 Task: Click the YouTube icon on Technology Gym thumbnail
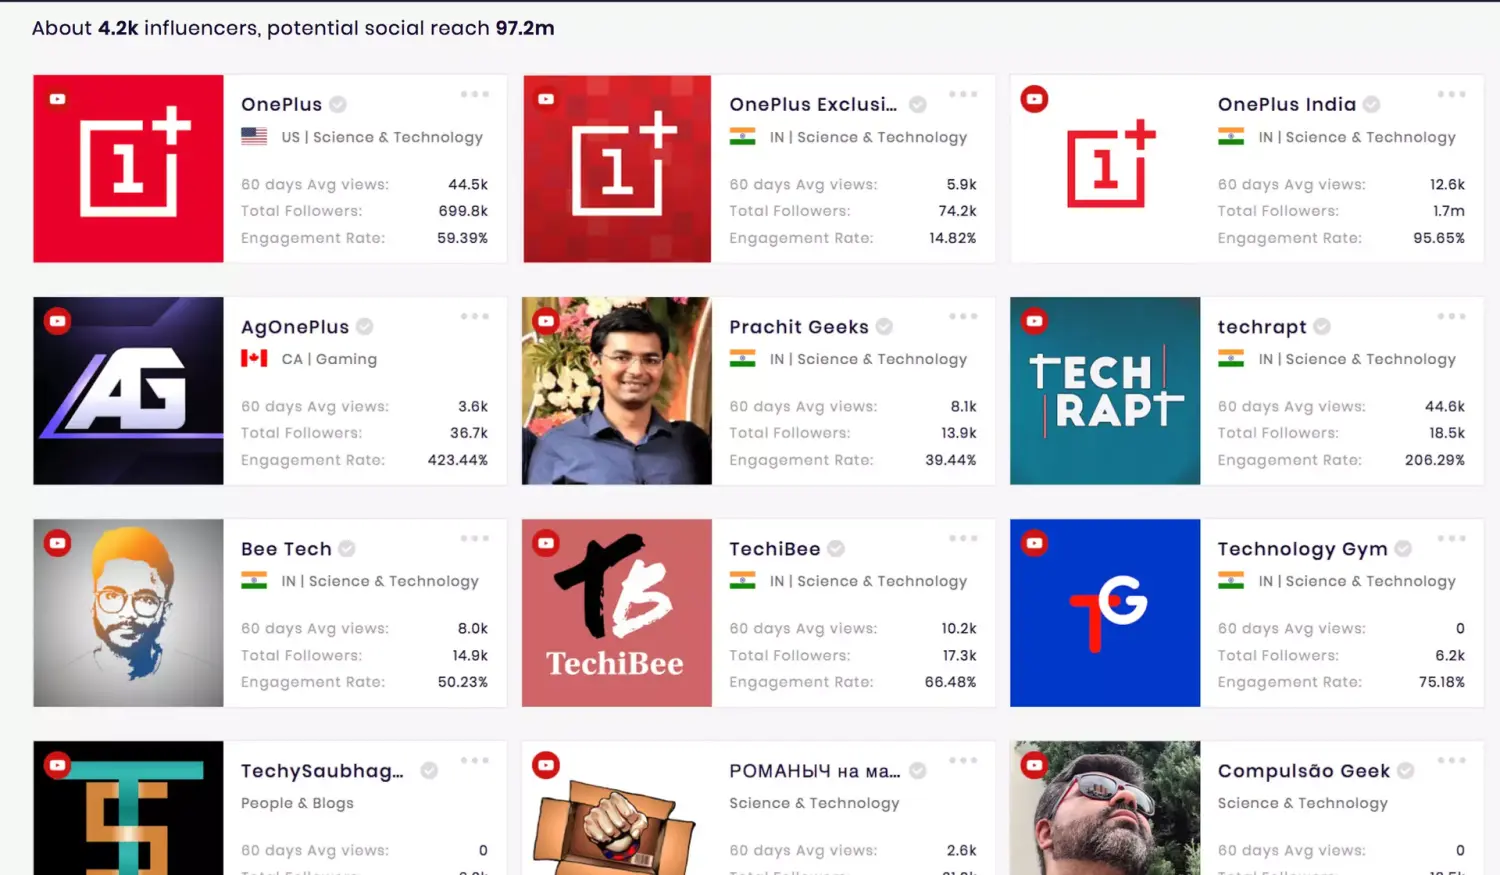tap(1034, 543)
